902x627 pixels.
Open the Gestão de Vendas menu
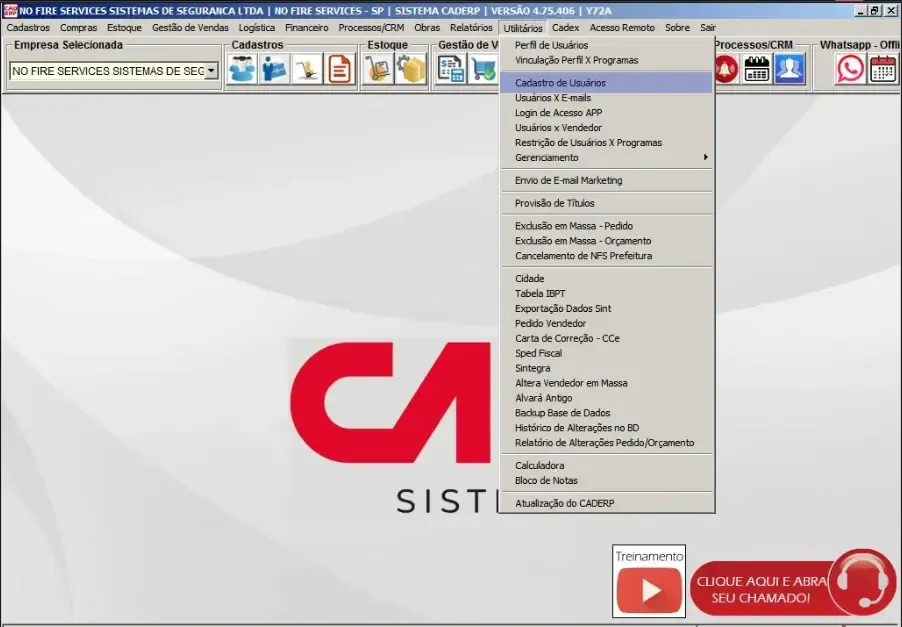click(x=190, y=28)
